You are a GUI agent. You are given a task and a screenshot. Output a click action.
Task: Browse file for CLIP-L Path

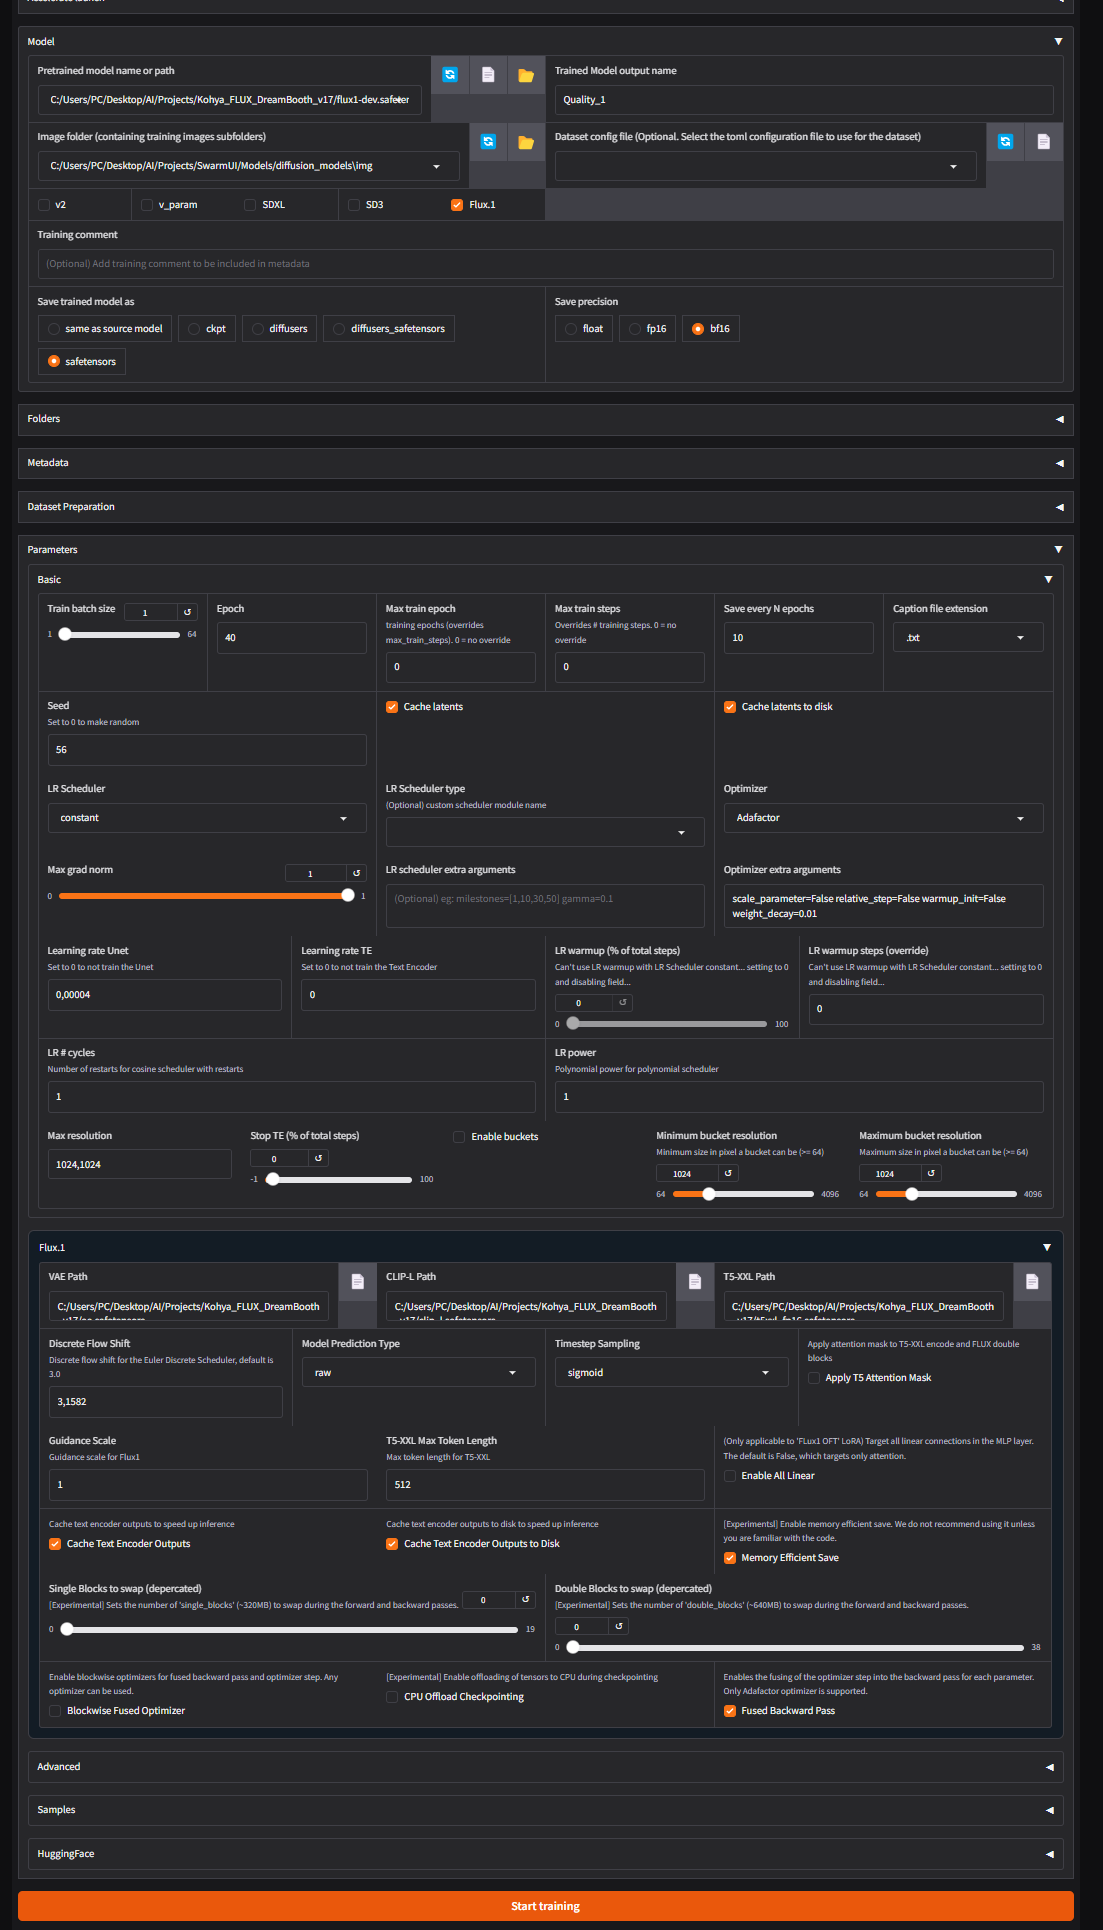click(x=695, y=1282)
